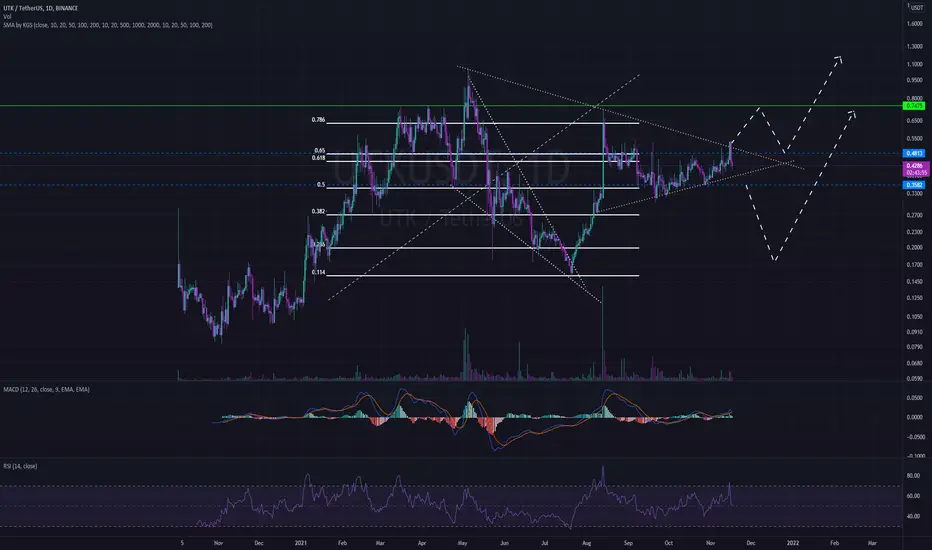The image size is (932, 550).
Task: Click the 40.00 RSI axis value
Action: [914, 516]
